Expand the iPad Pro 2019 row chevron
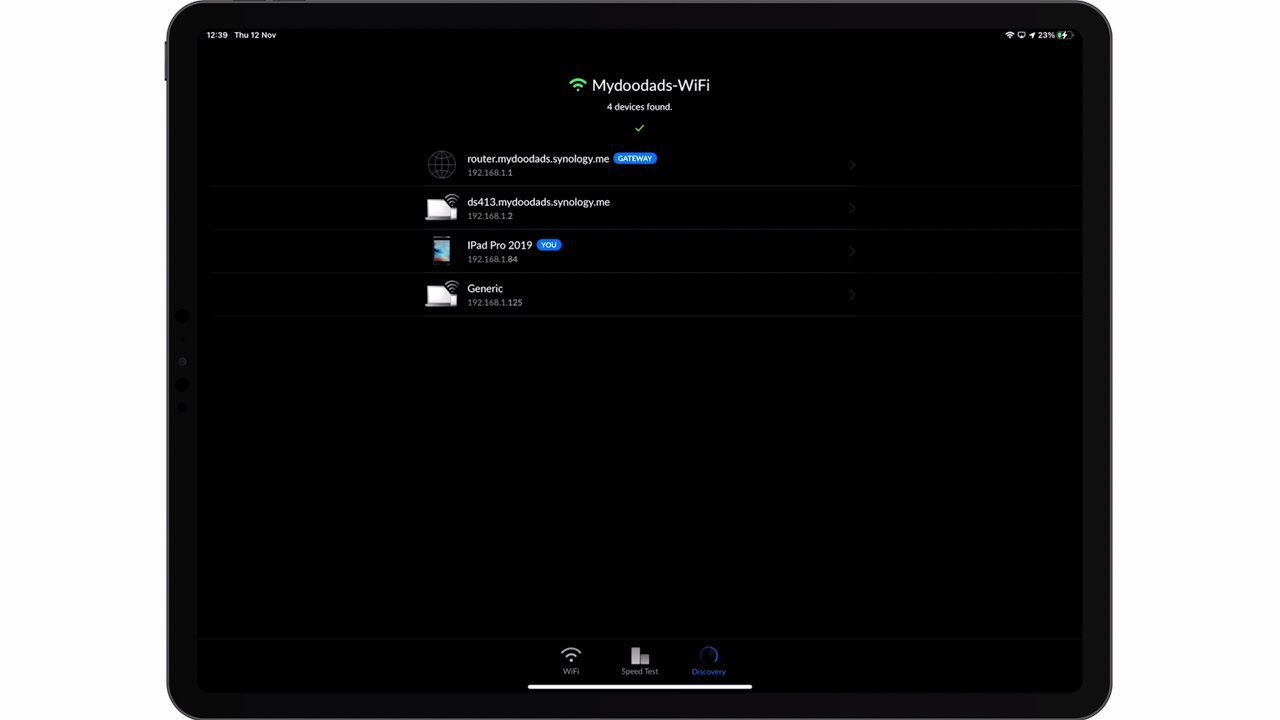The height and width of the screenshot is (720, 1280). click(852, 251)
